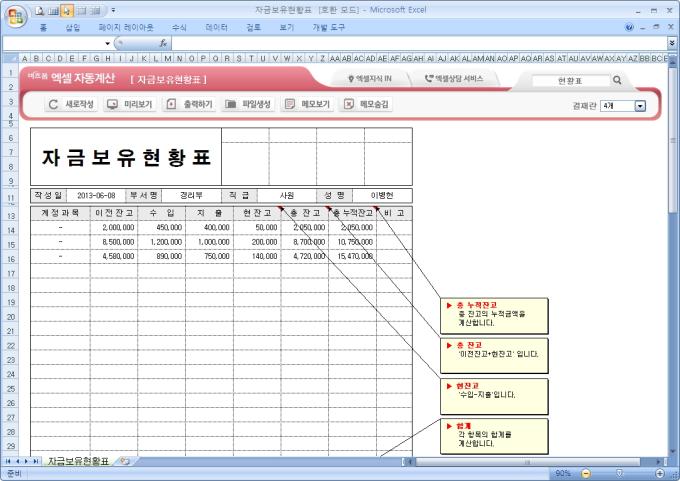Select the date cell 2013-06-08
This screenshot has height=481, width=680.
coord(96,196)
